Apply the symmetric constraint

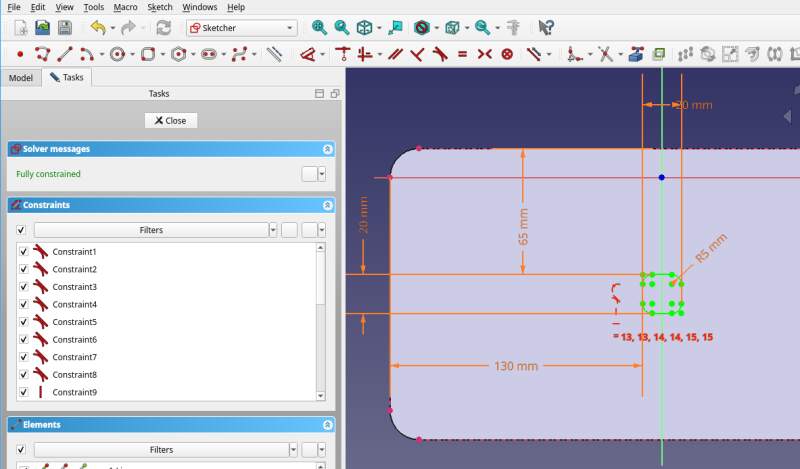click(485, 54)
